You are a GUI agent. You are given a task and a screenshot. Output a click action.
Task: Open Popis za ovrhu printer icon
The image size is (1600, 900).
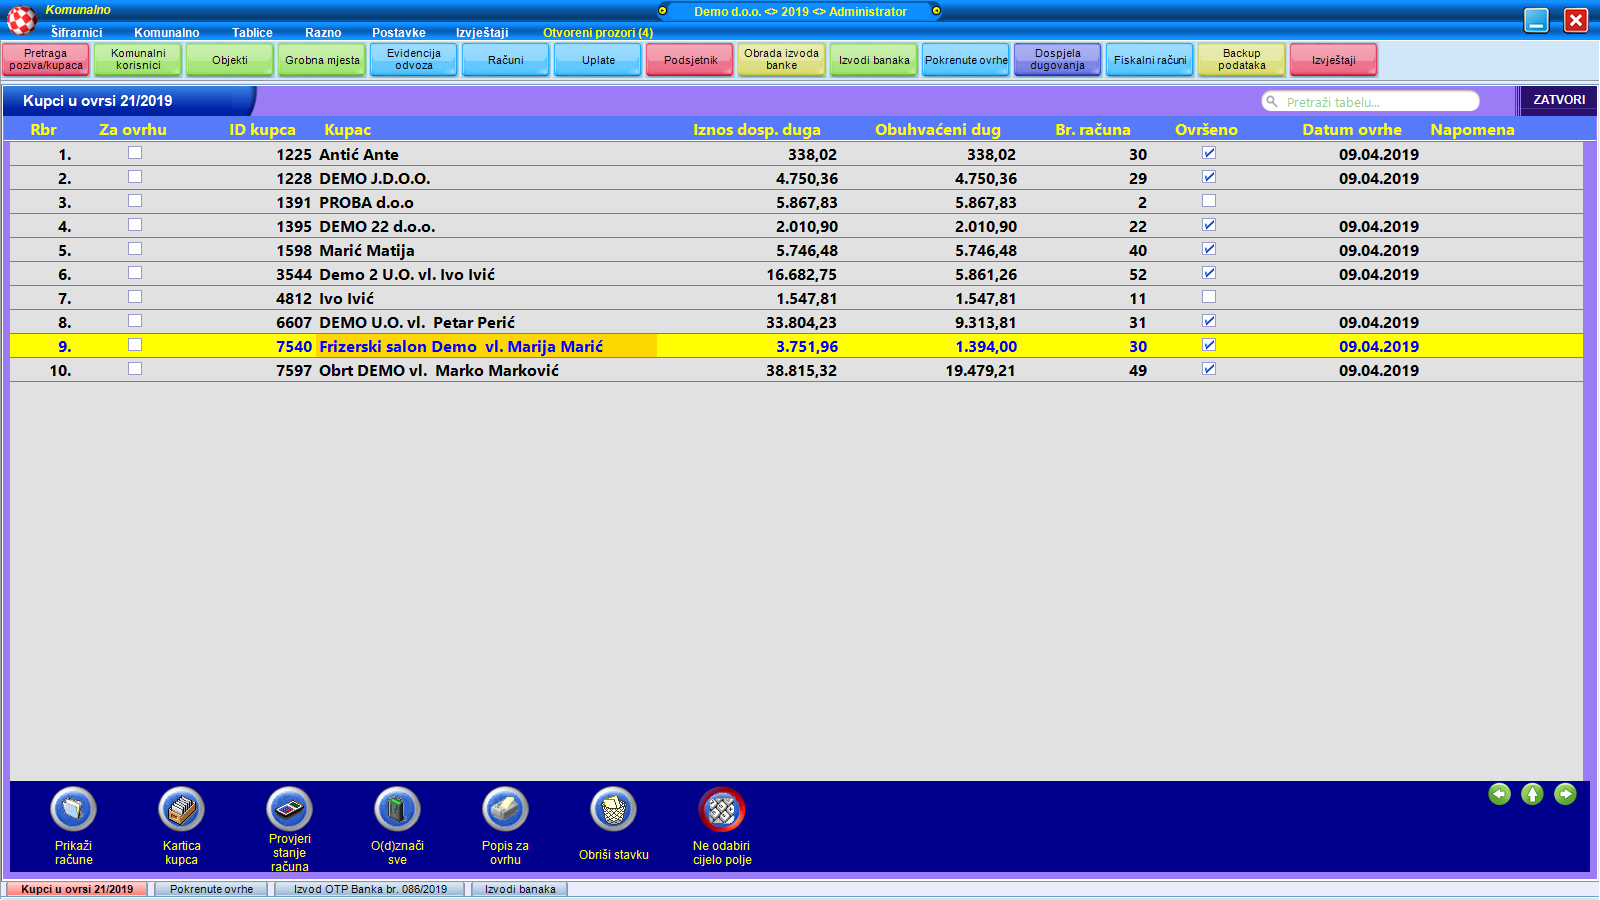pos(505,810)
